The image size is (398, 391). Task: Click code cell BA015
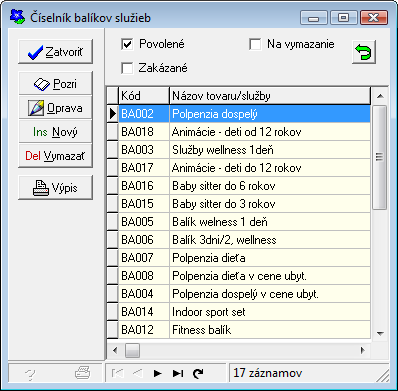point(144,204)
